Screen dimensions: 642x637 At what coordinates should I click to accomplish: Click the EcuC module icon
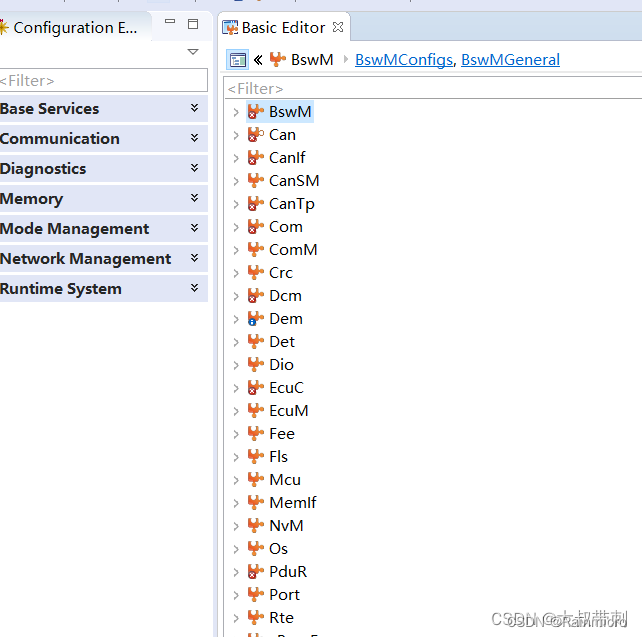(x=256, y=387)
